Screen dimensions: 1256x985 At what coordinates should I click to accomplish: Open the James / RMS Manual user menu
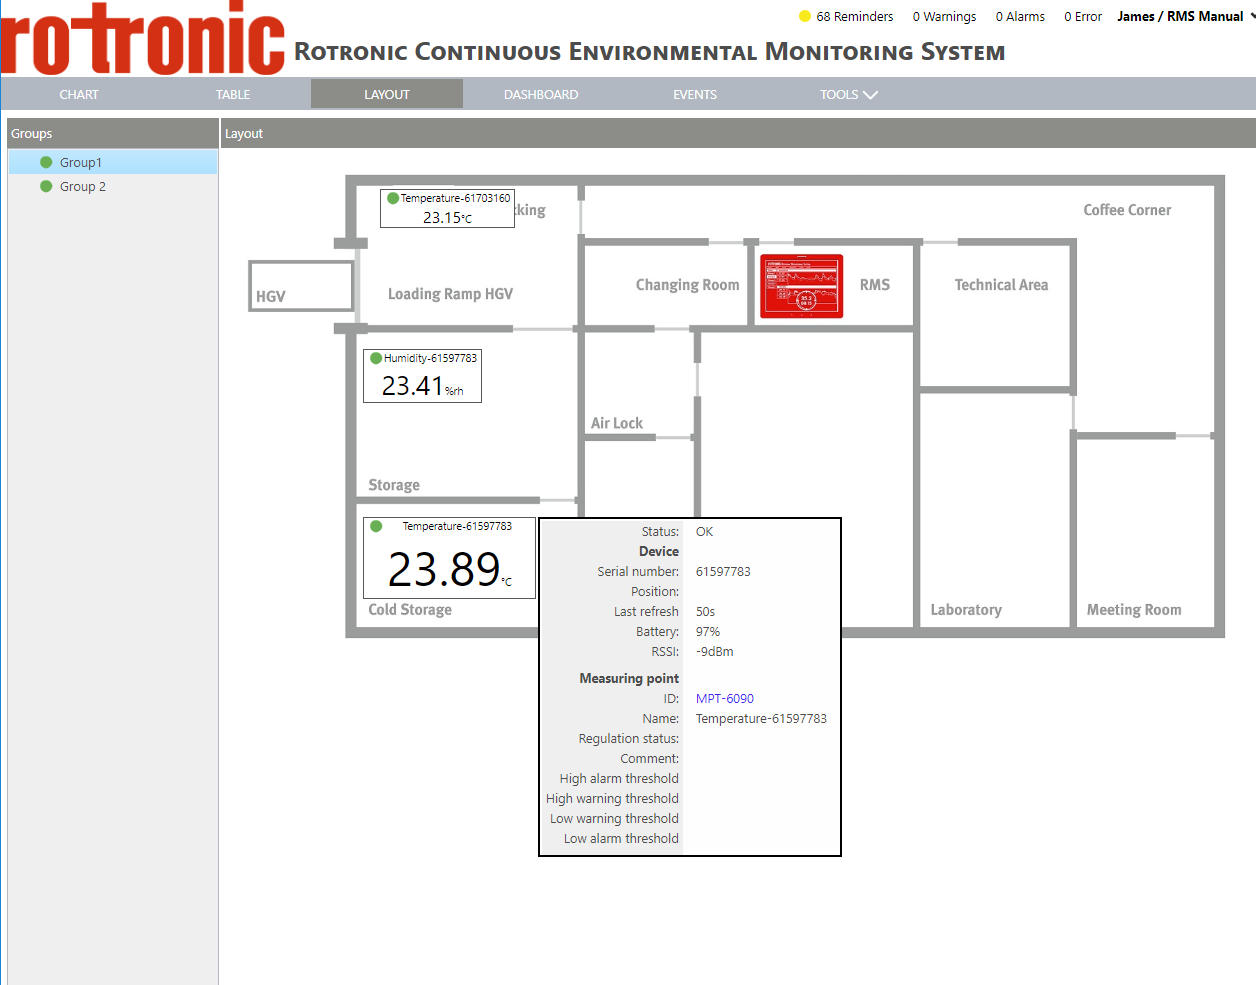(x=1184, y=16)
